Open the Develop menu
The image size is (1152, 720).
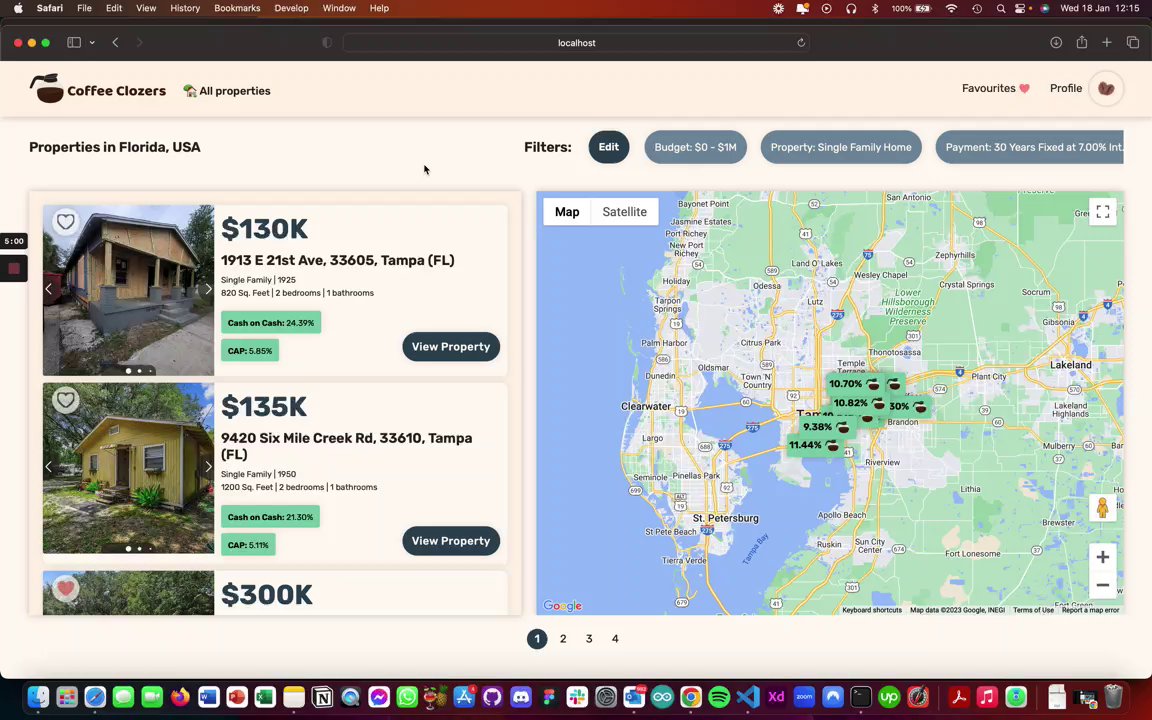[x=291, y=8]
